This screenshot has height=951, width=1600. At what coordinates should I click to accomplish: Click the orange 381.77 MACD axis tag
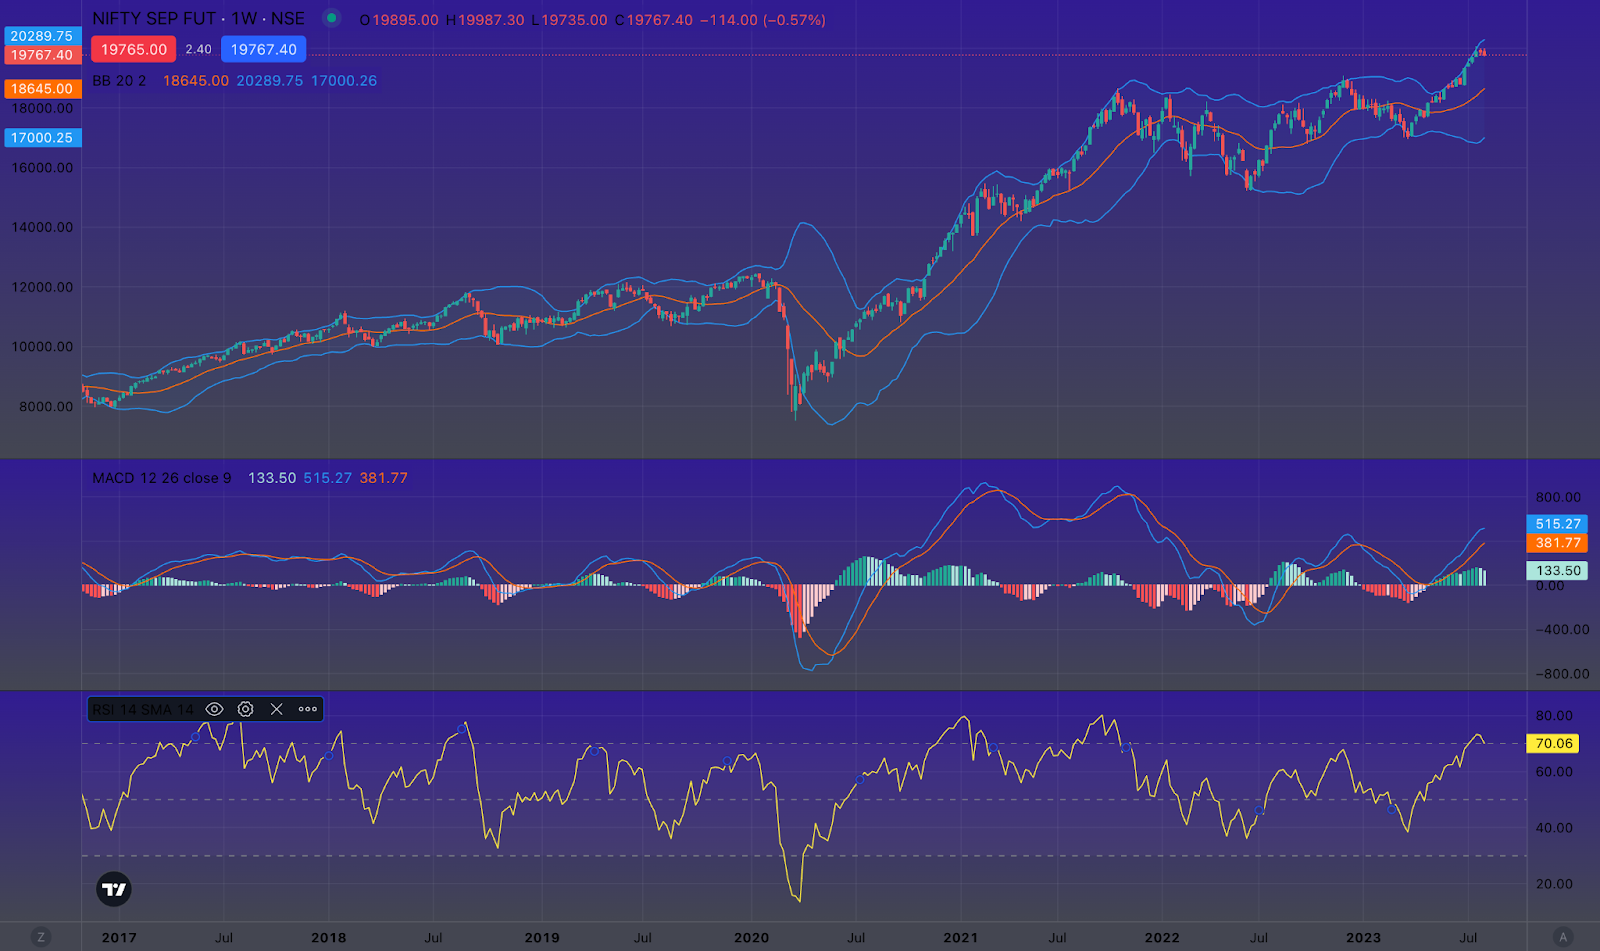[x=1558, y=543]
